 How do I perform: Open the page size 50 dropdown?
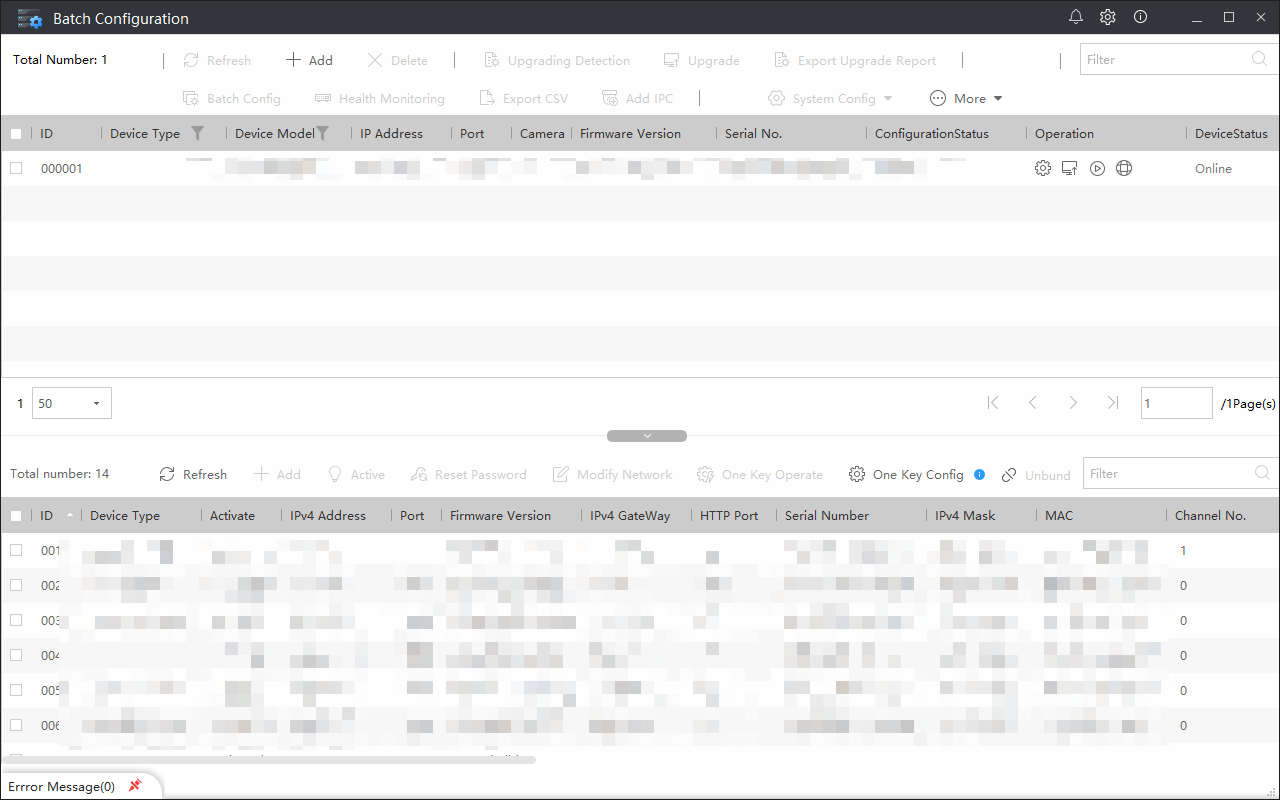(x=72, y=404)
